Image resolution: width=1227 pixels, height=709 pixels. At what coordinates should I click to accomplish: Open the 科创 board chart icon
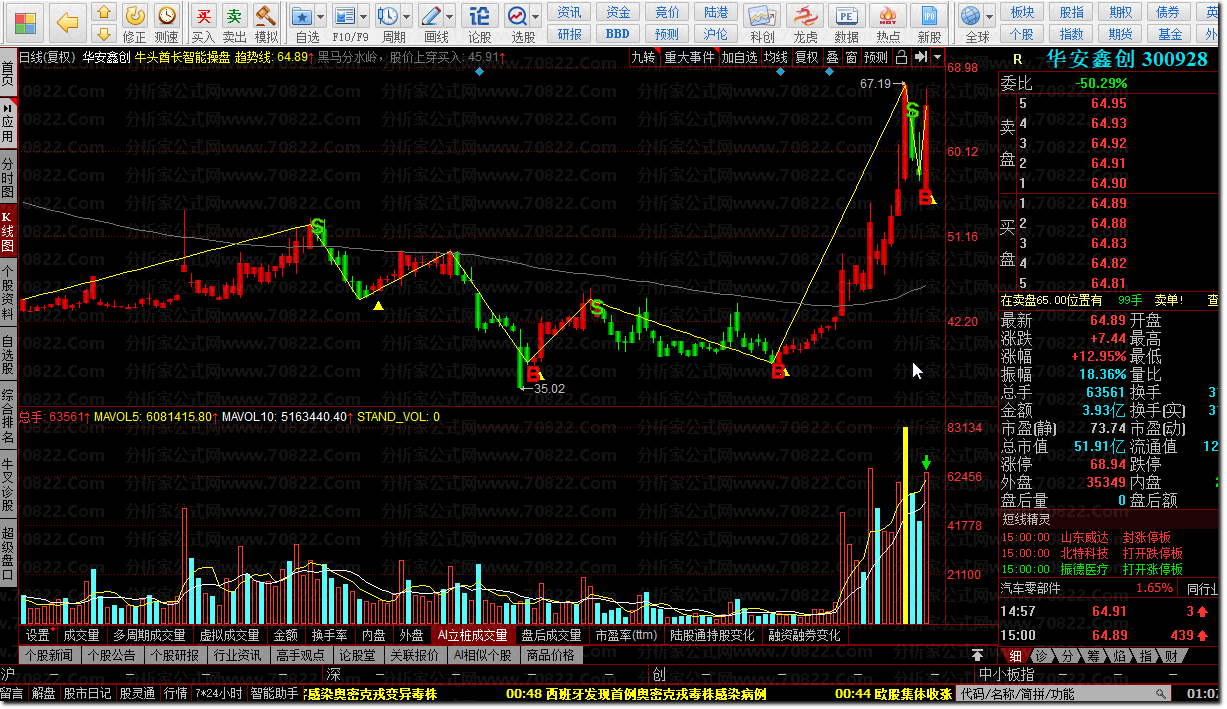pyautogui.click(x=762, y=23)
